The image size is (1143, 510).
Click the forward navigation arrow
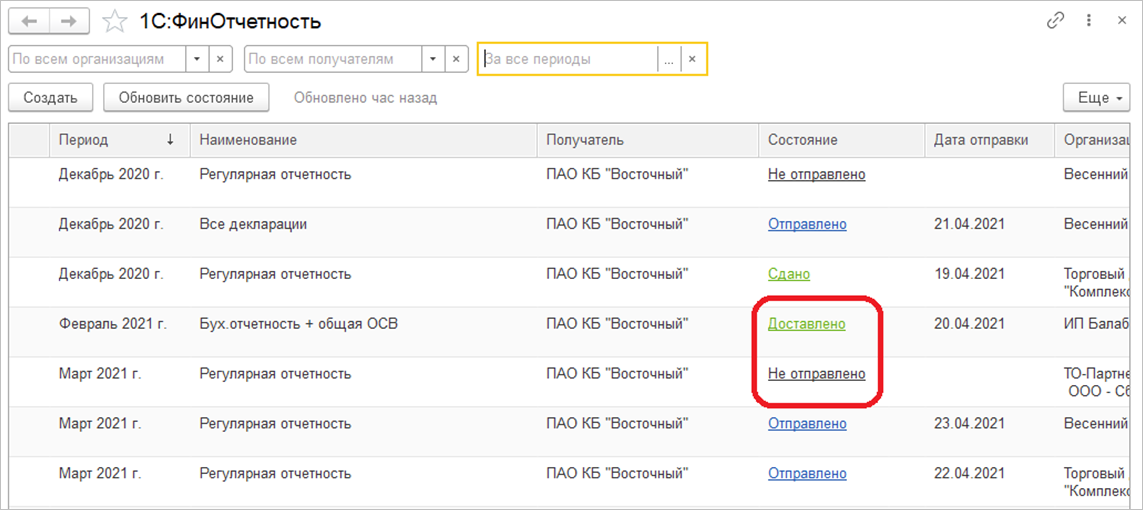click(x=69, y=21)
